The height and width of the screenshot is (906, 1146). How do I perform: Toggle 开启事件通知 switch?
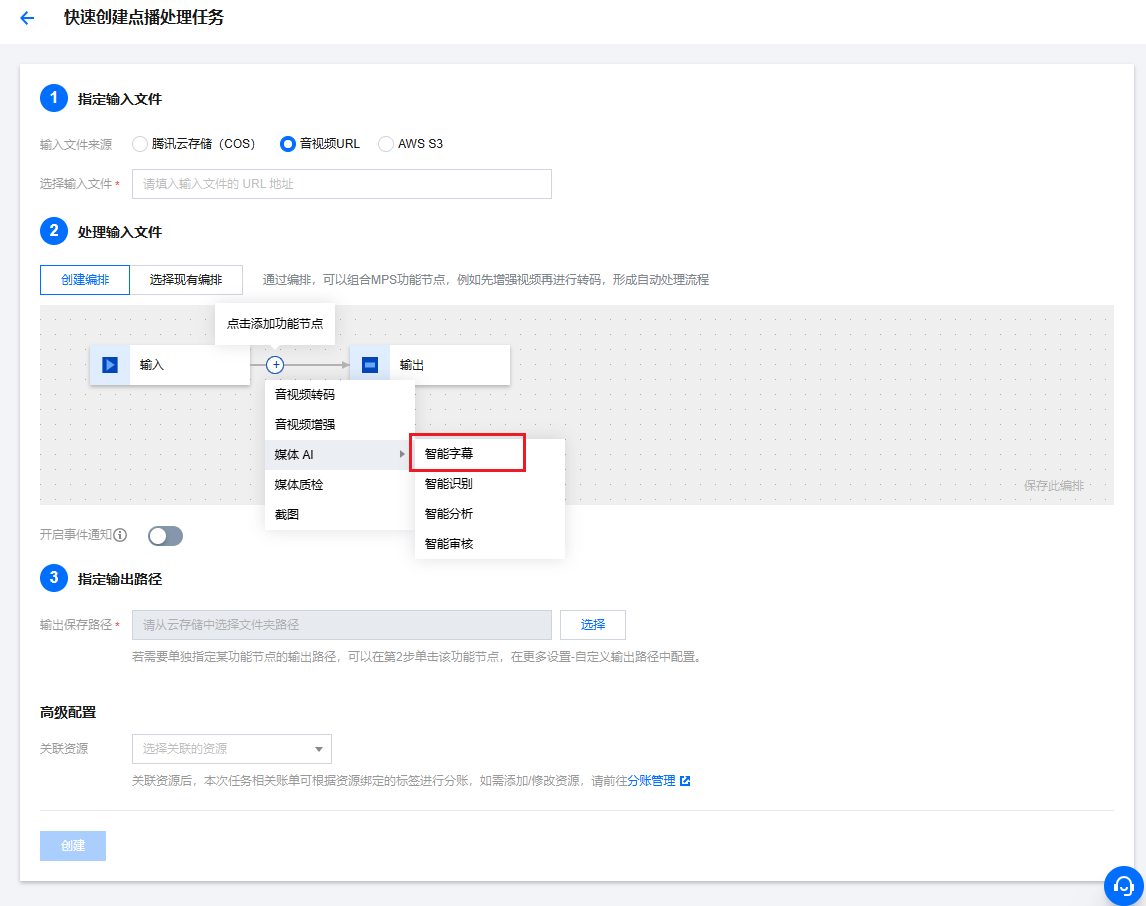click(165, 536)
